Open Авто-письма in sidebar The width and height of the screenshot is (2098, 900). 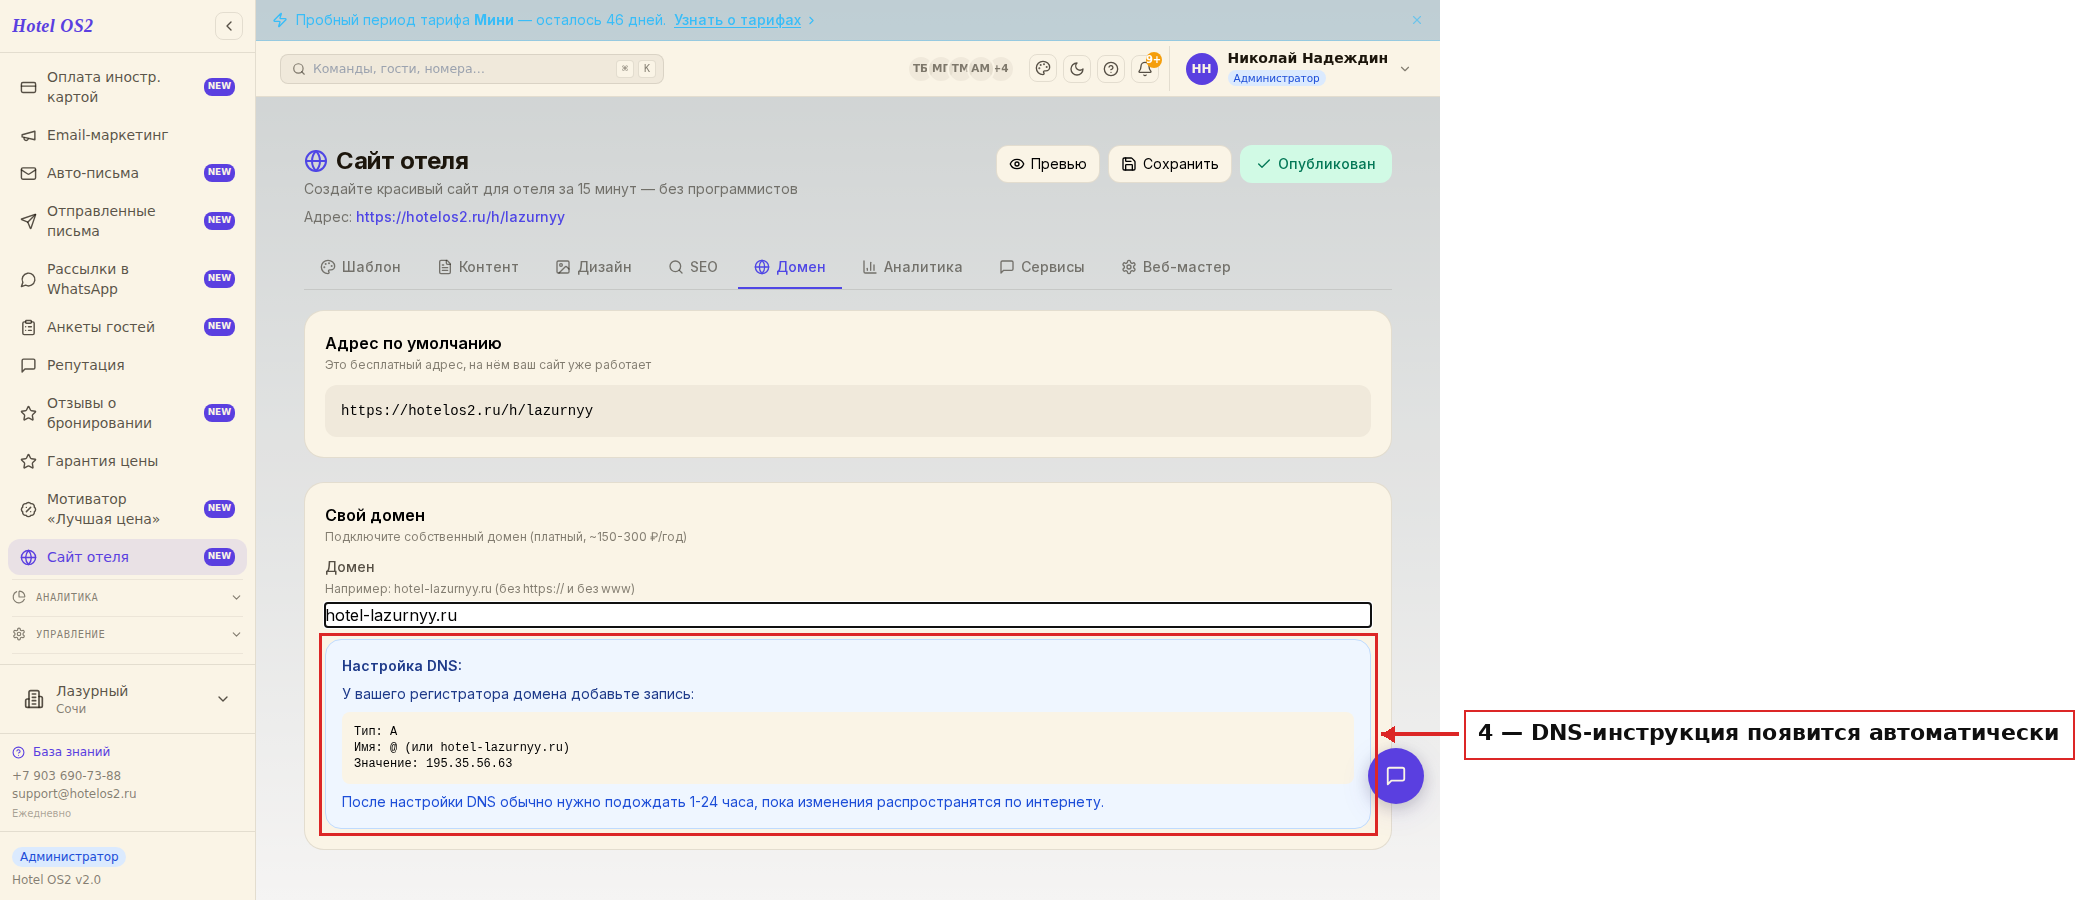128,173
